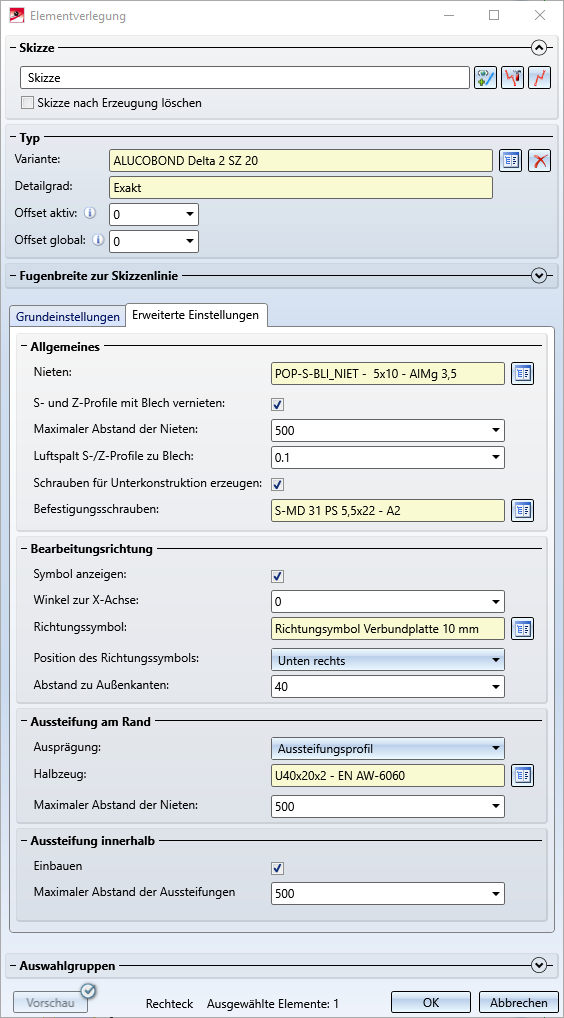Open the catalogue selection for Halbzeug
The height and width of the screenshot is (1018, 564).
coord(522,775)
